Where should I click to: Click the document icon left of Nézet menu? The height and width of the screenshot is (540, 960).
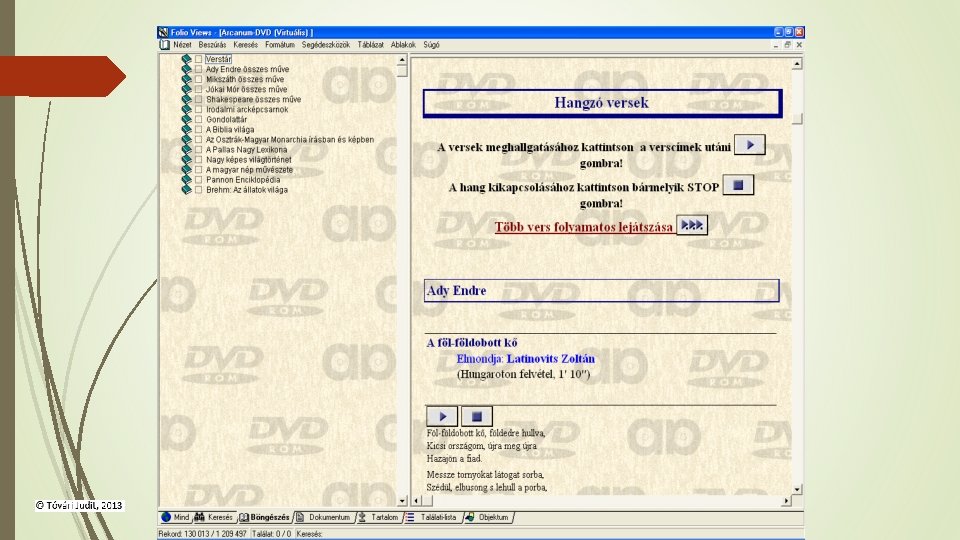click(164, 45)
